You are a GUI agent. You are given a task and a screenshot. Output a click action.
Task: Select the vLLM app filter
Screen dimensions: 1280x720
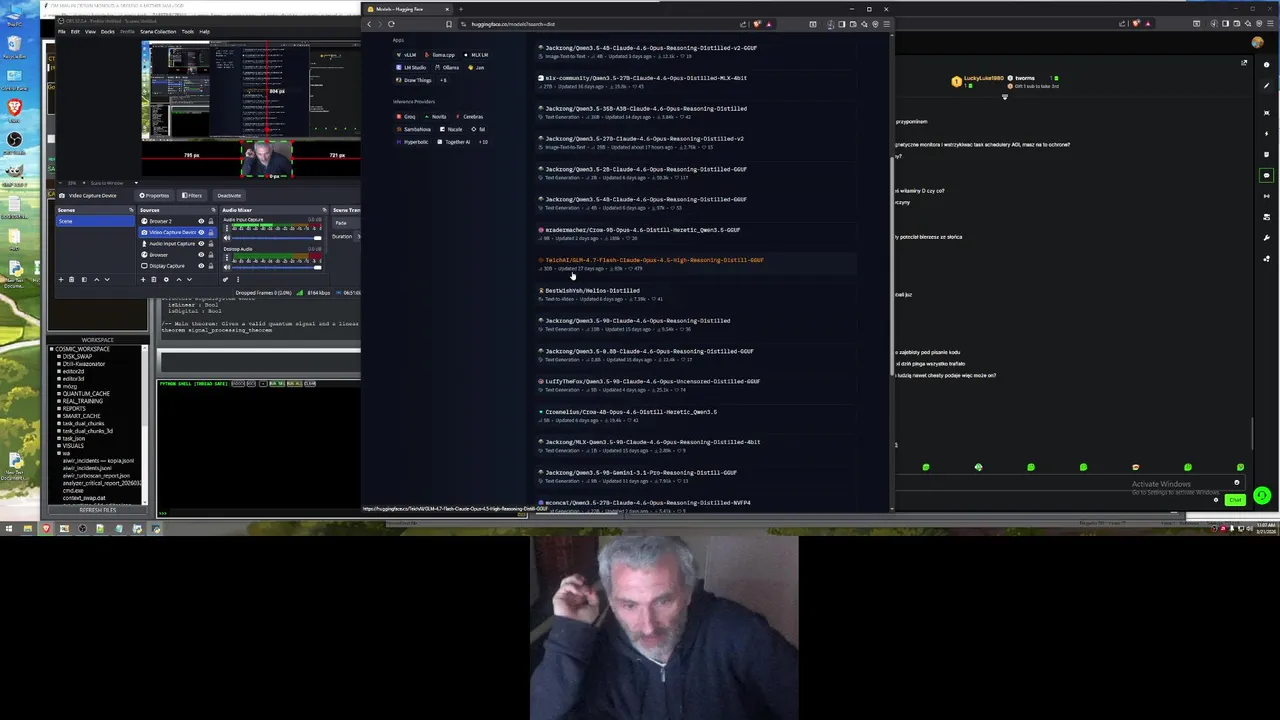coord(405,55)
